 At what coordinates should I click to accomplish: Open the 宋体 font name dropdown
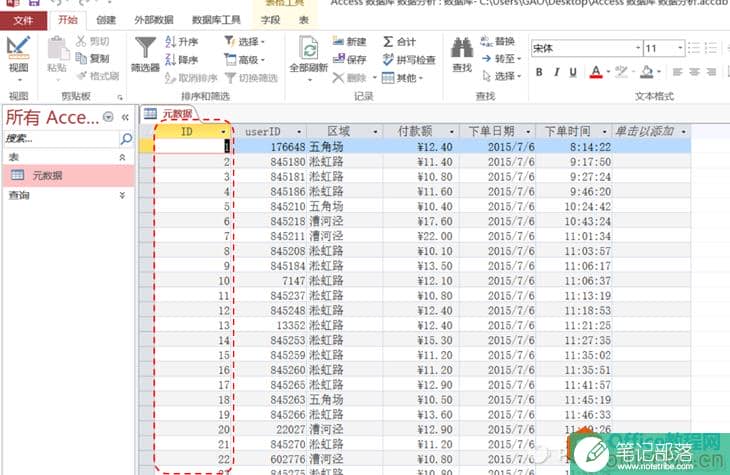(638, 48)
